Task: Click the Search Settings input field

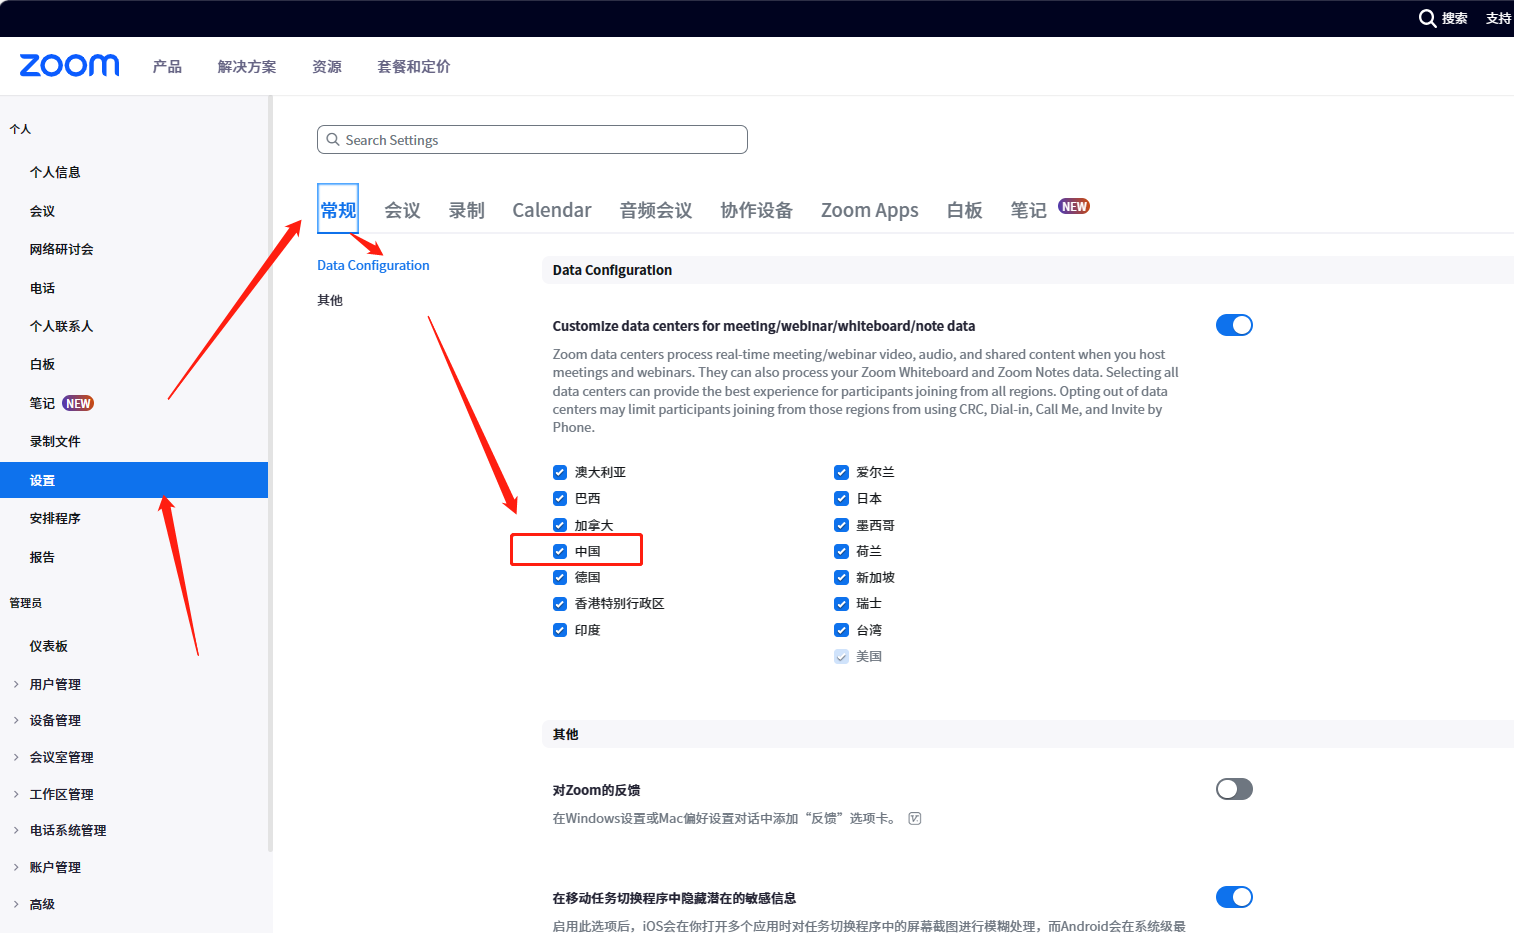Action: coord(540,140)
